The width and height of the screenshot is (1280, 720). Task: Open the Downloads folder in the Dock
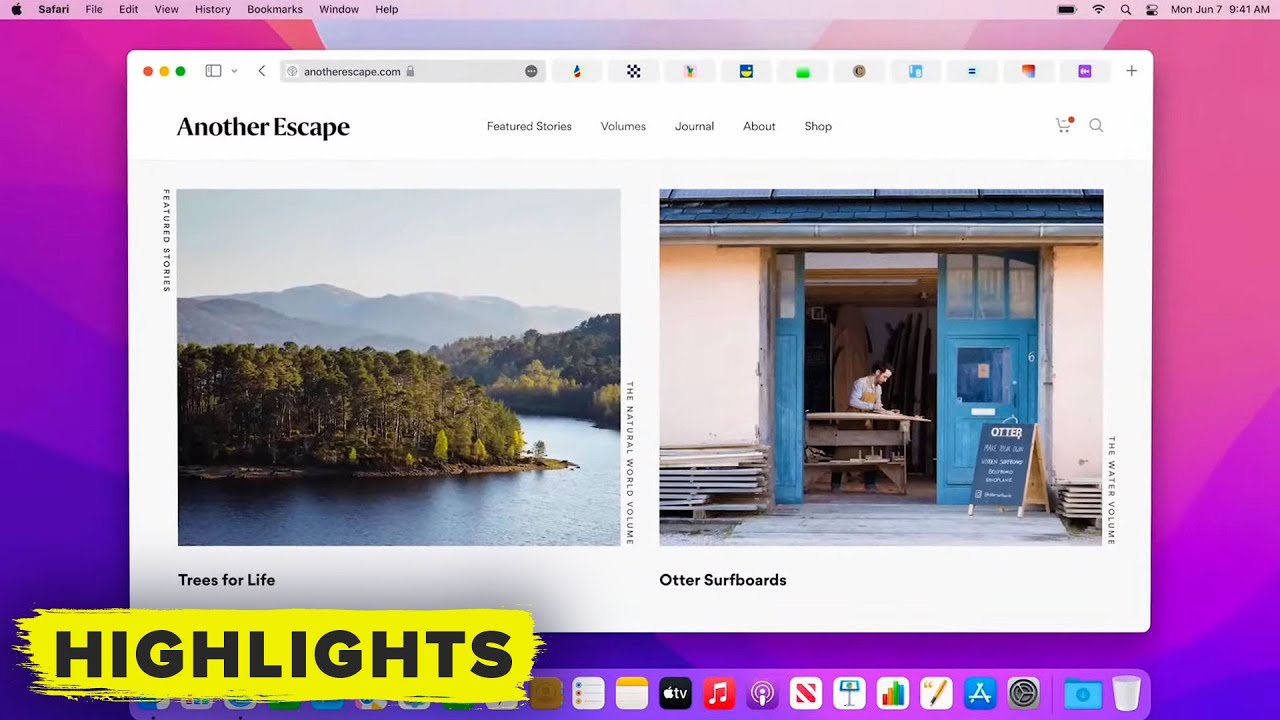click(1082, 693)
